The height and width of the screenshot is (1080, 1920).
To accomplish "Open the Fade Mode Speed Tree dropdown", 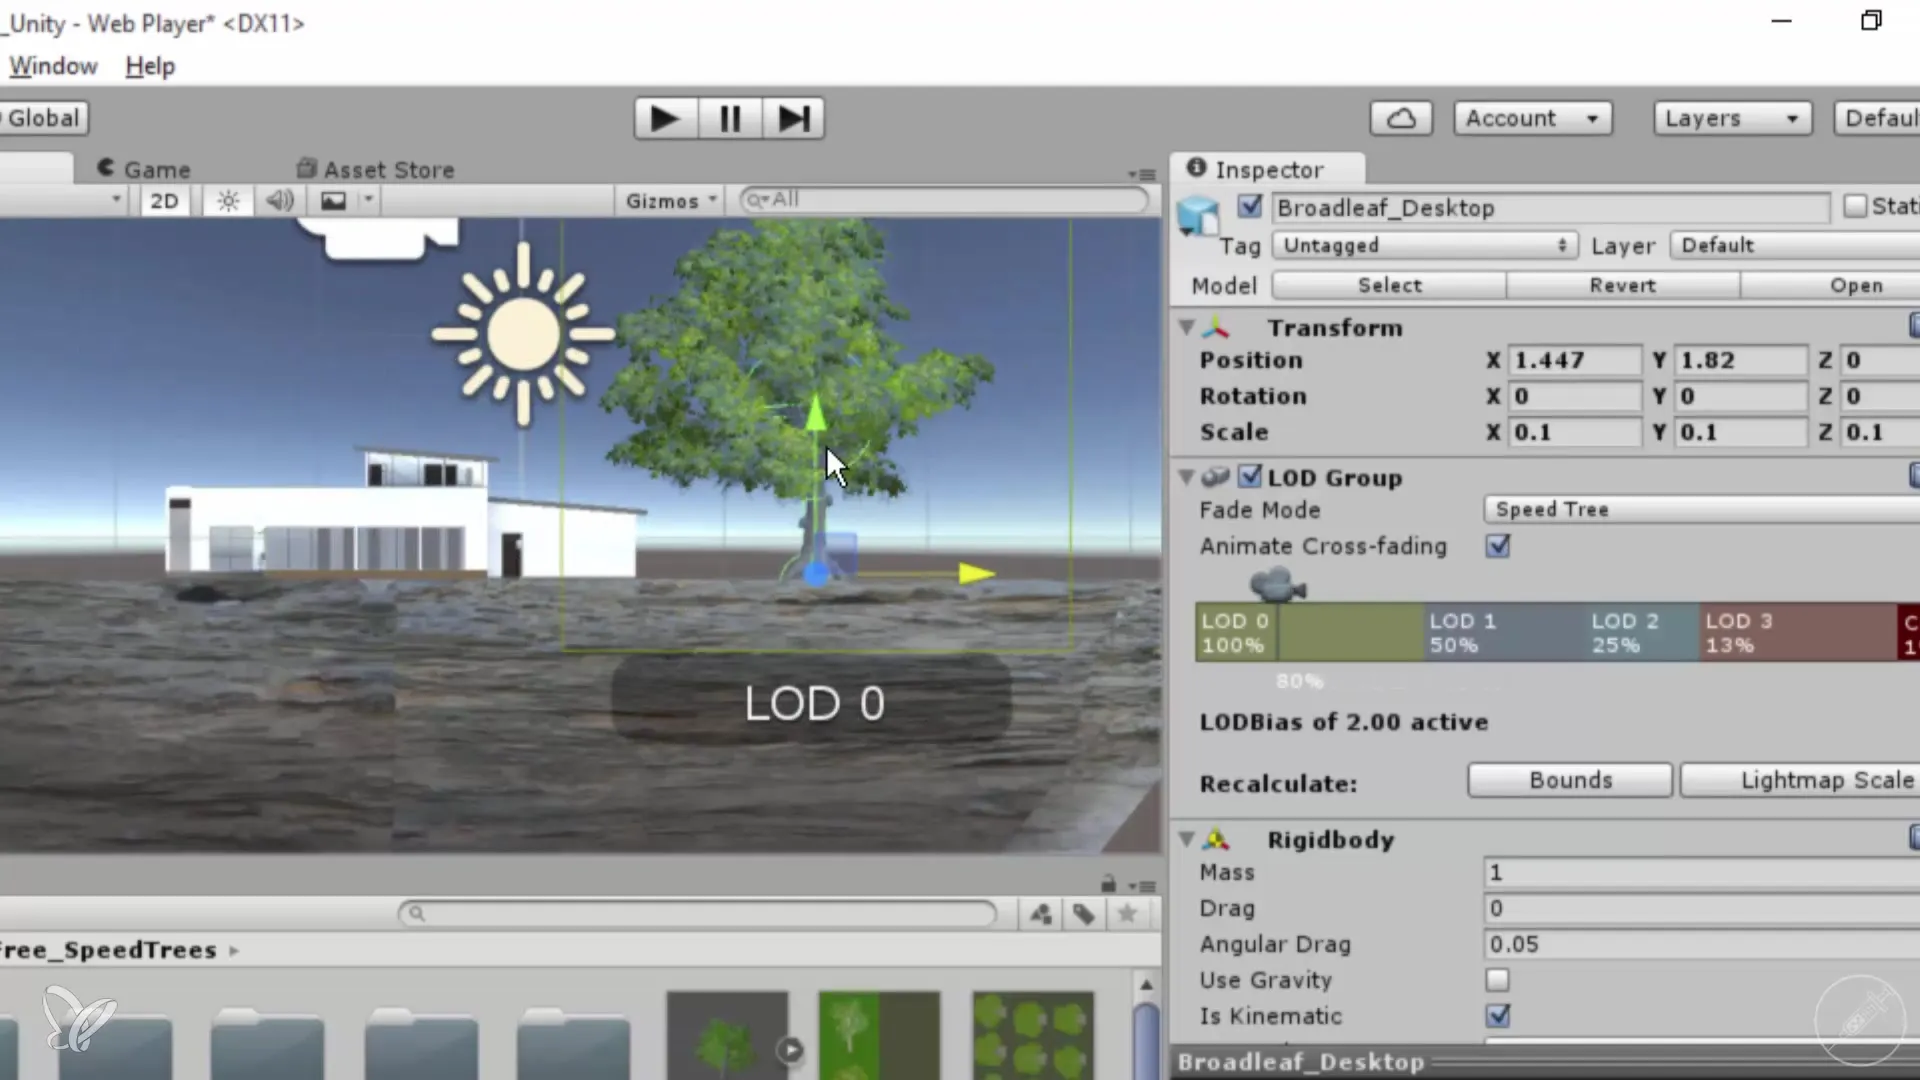I will (x=1702, y=510).
